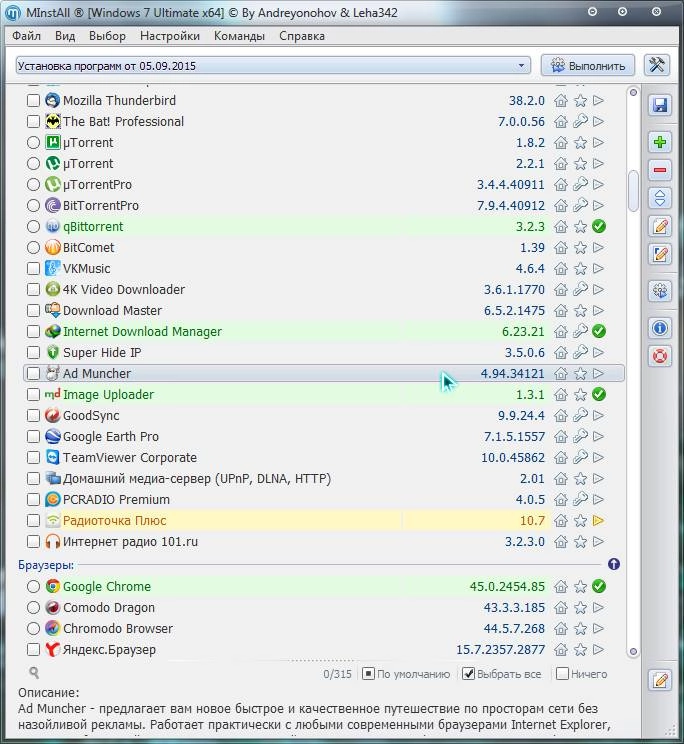
Task: Click green check icon for Internet Download Manager
Action: click(599, 331)
